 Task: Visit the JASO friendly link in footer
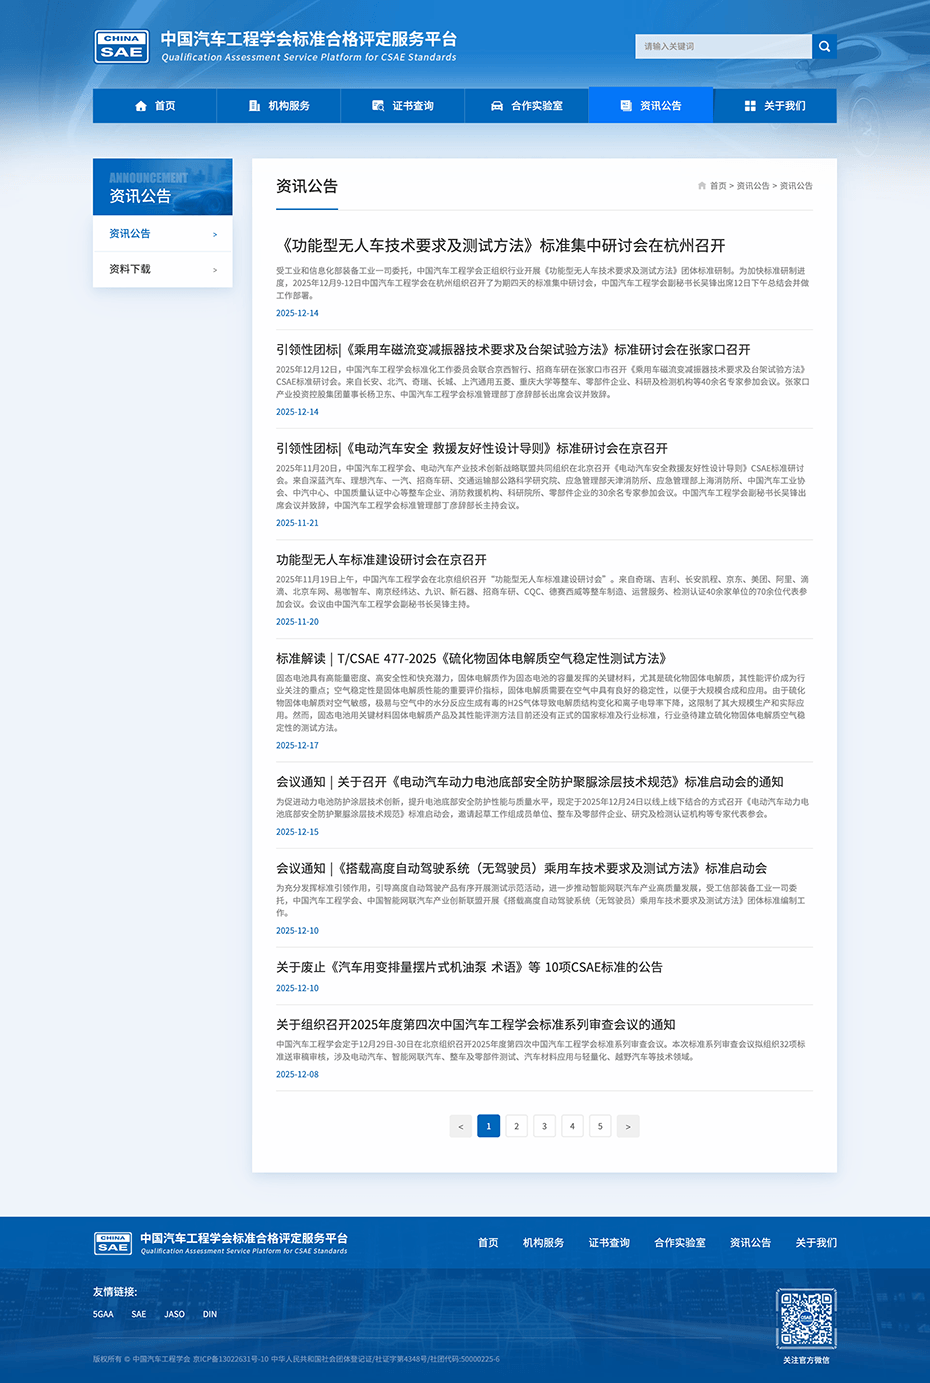point(174,1314)
